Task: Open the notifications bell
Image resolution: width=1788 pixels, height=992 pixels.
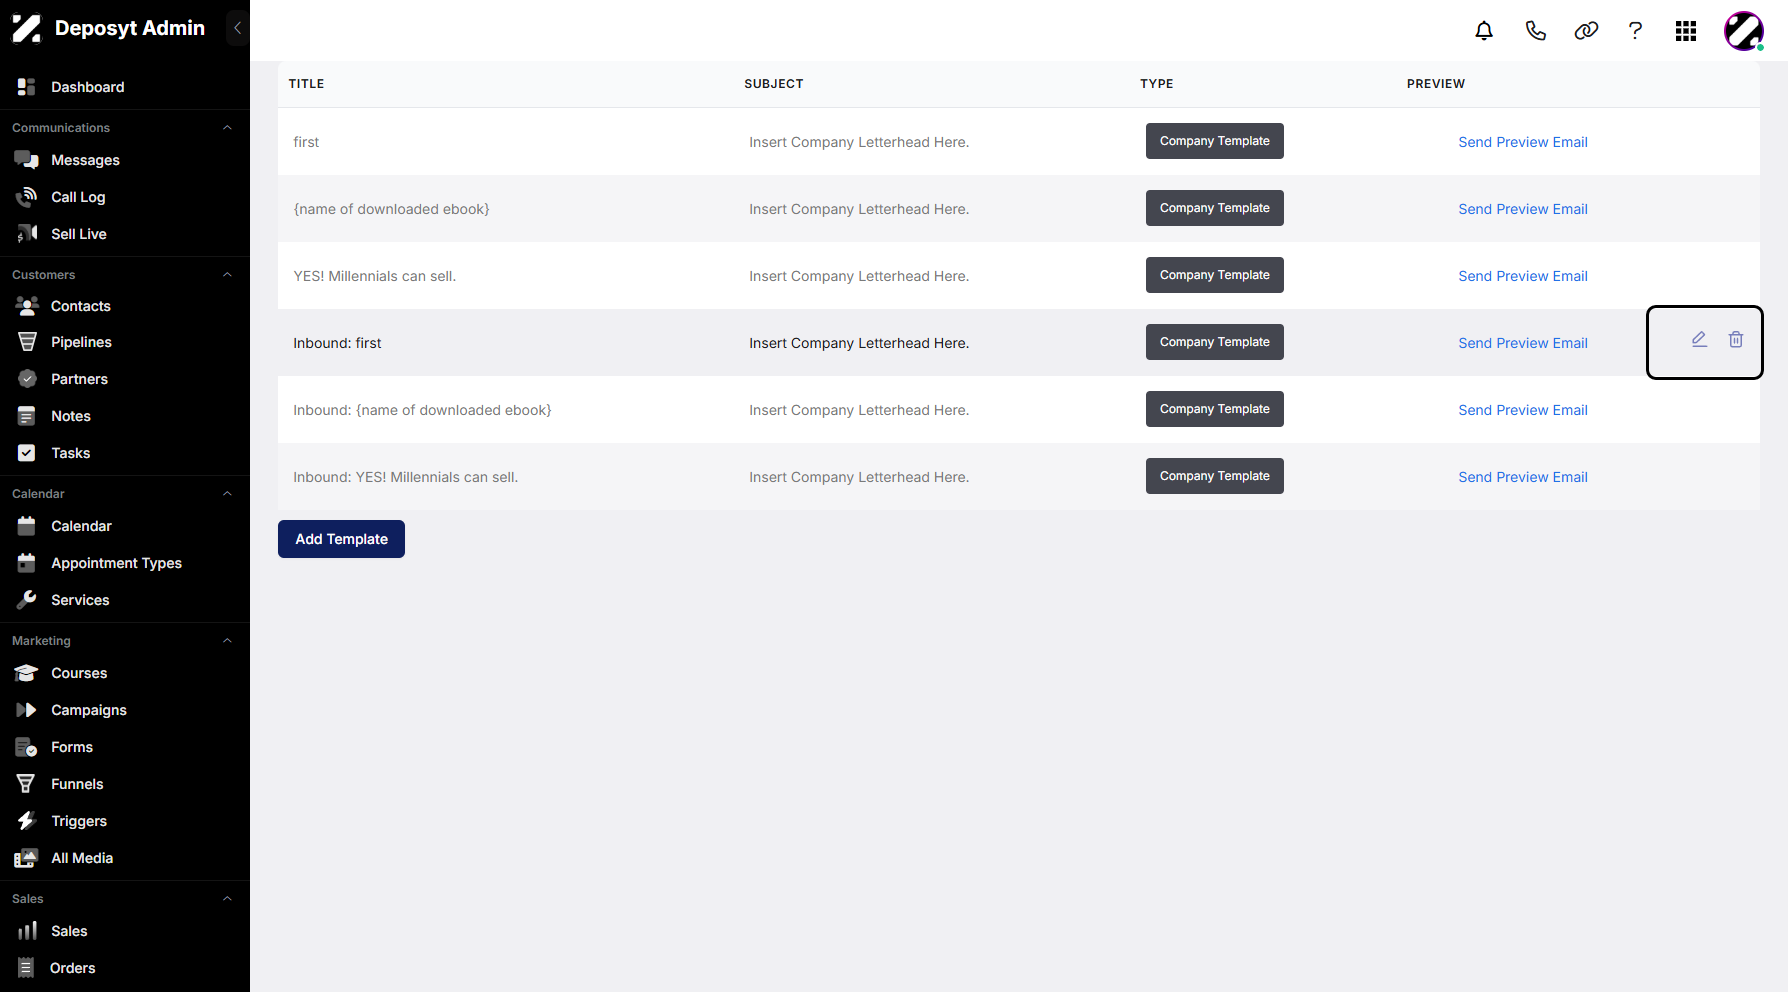Action: click(x=1484, y=31)
